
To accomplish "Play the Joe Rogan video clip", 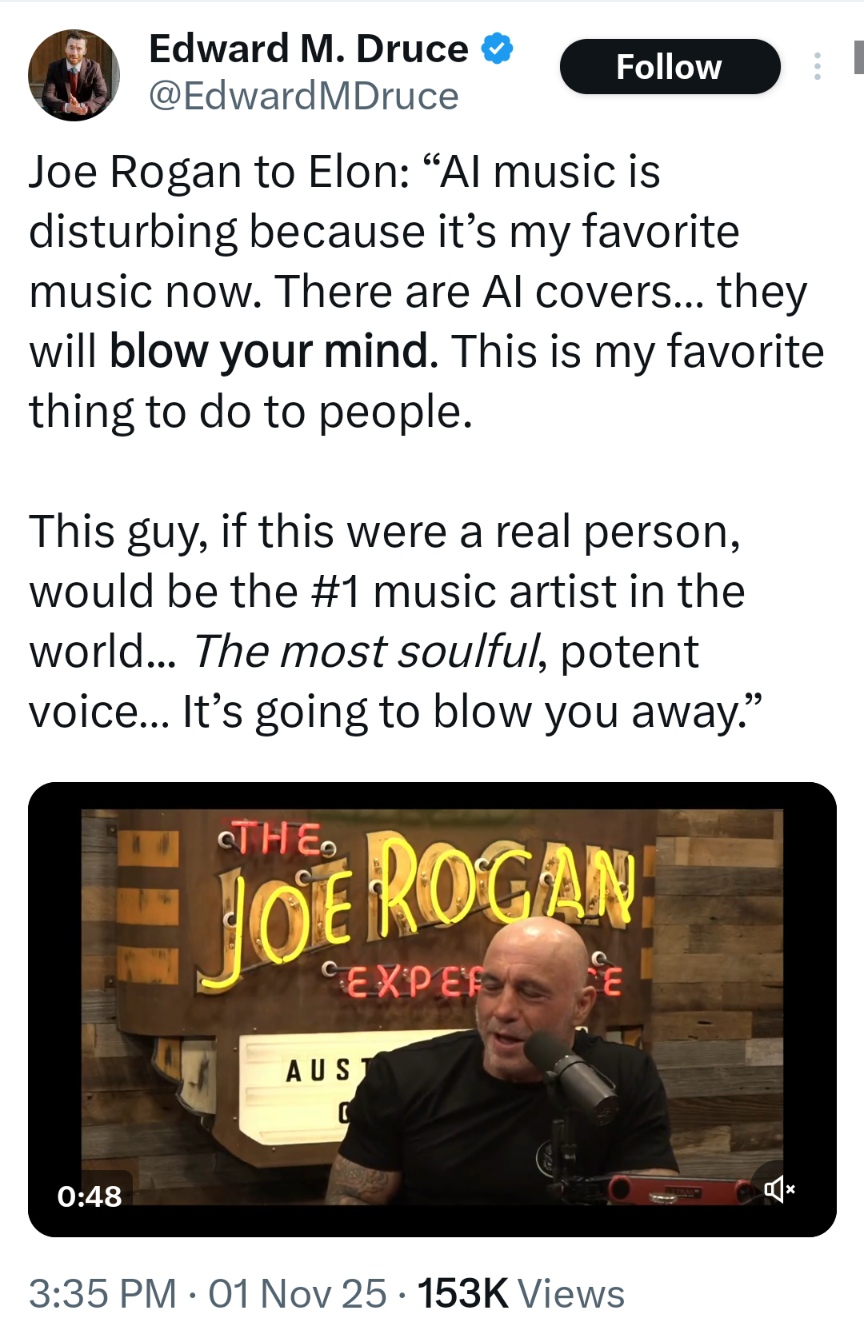I will tap(432, 1009).
